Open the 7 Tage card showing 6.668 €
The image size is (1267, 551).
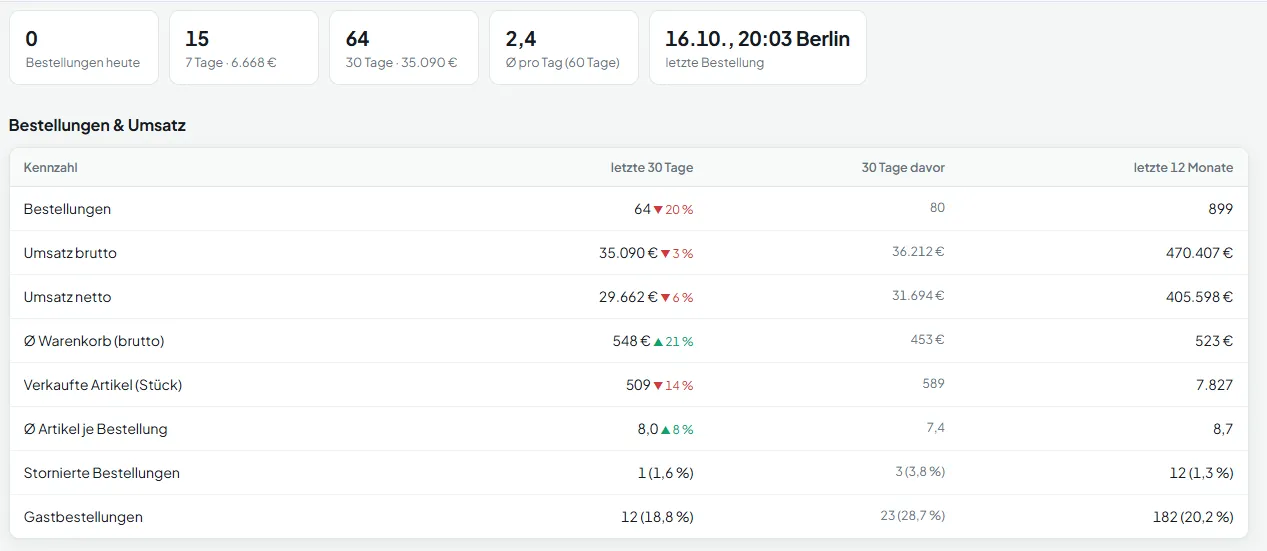coord(244,47)
